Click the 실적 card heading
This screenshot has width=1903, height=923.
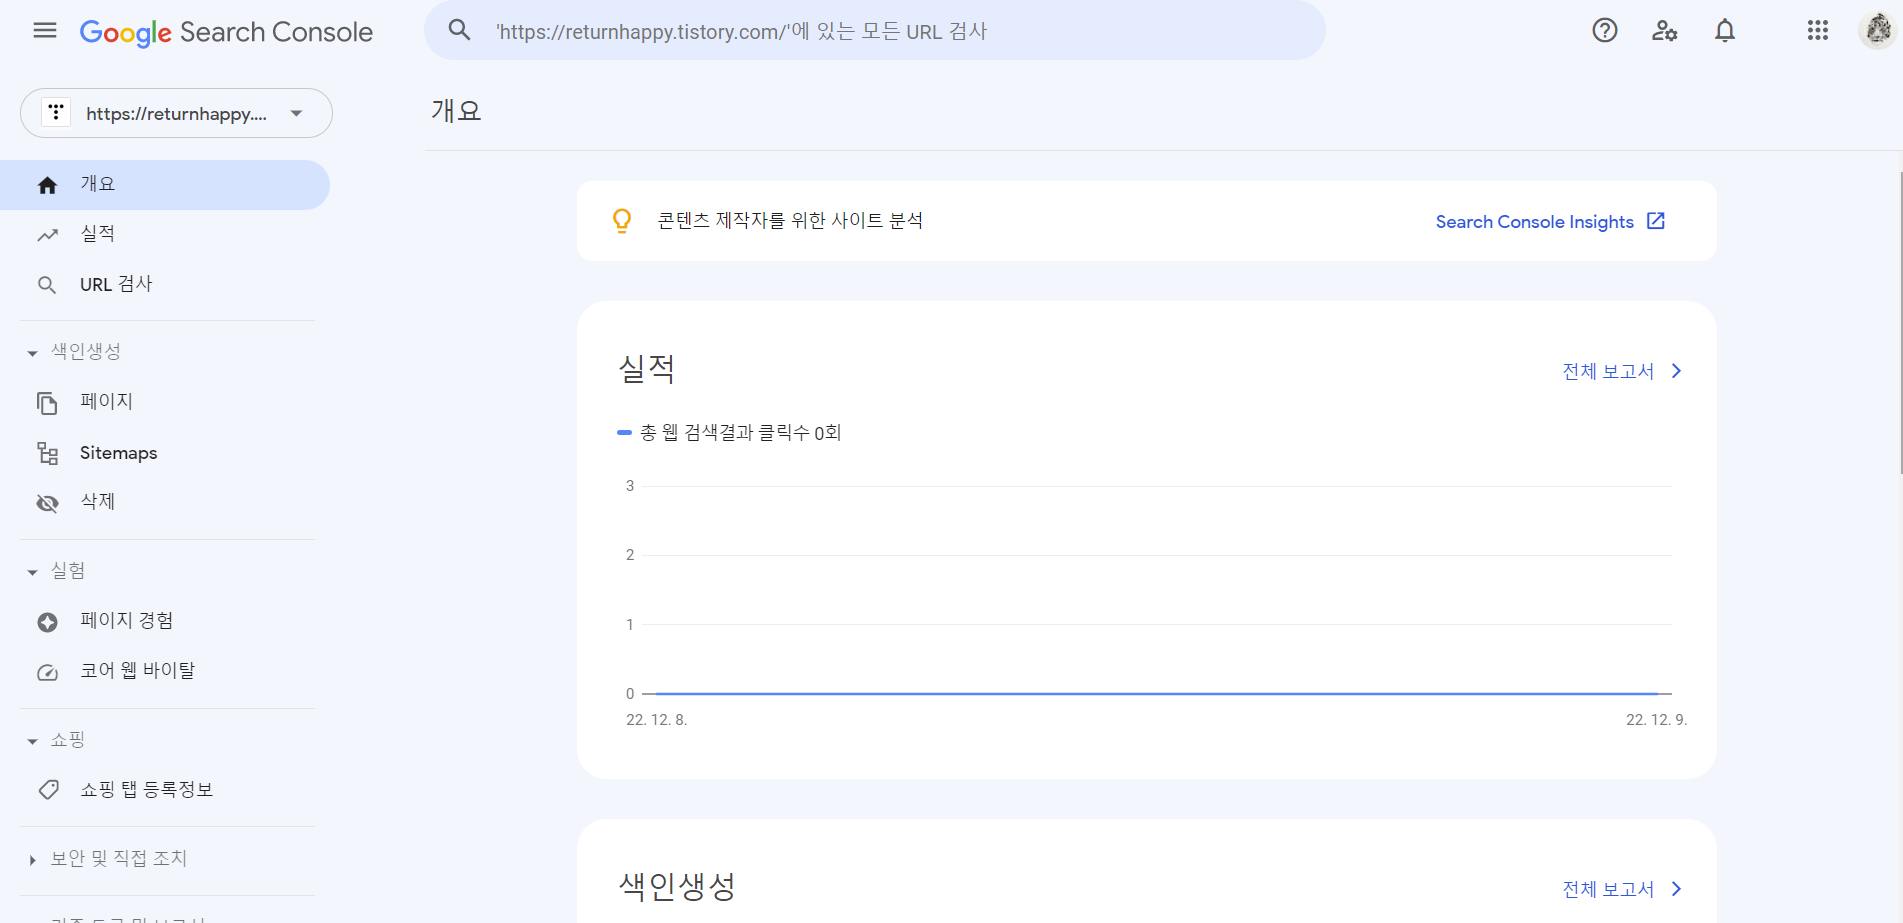(x=647, y=369)
